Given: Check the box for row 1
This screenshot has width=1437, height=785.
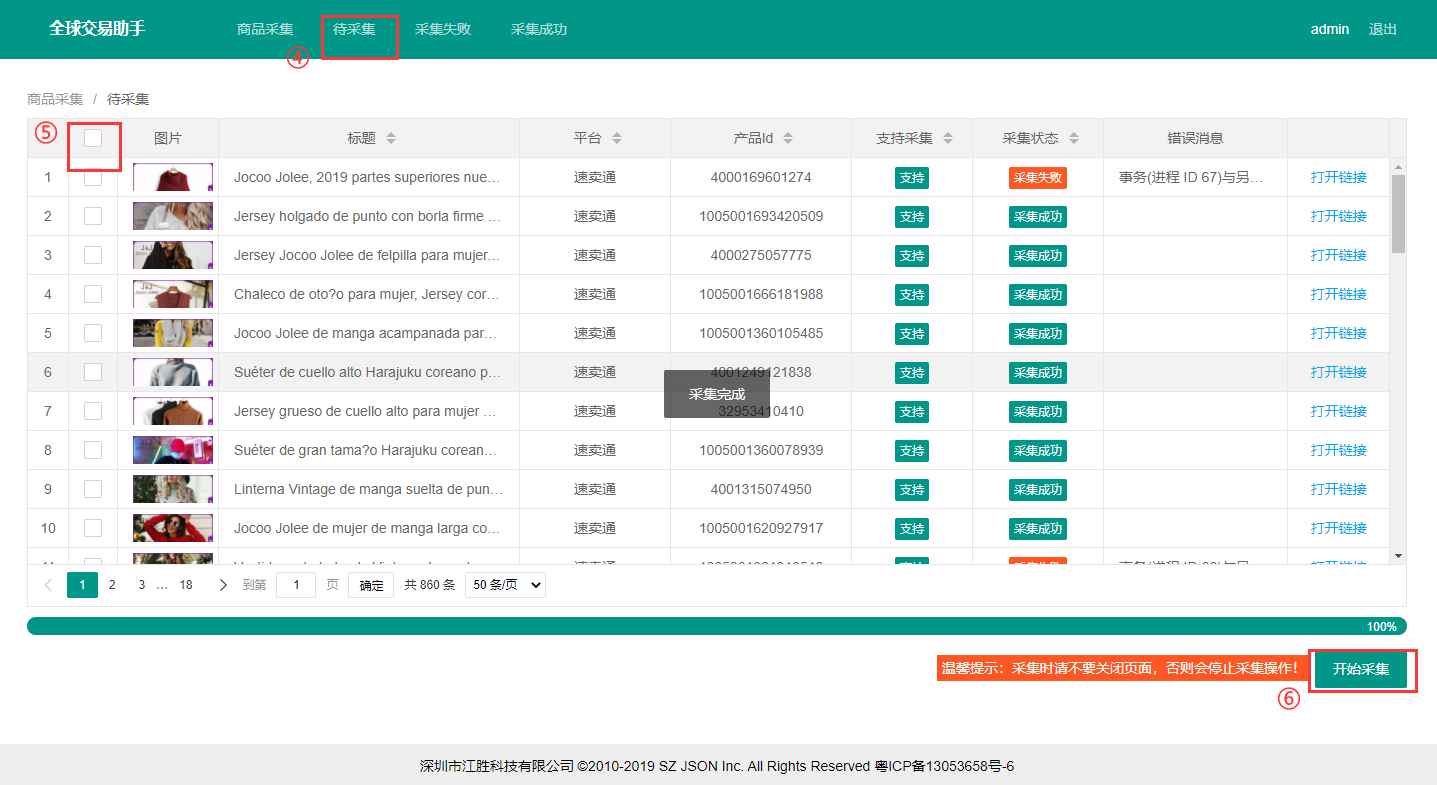Looking at the screenshot, I should point(93,177).
